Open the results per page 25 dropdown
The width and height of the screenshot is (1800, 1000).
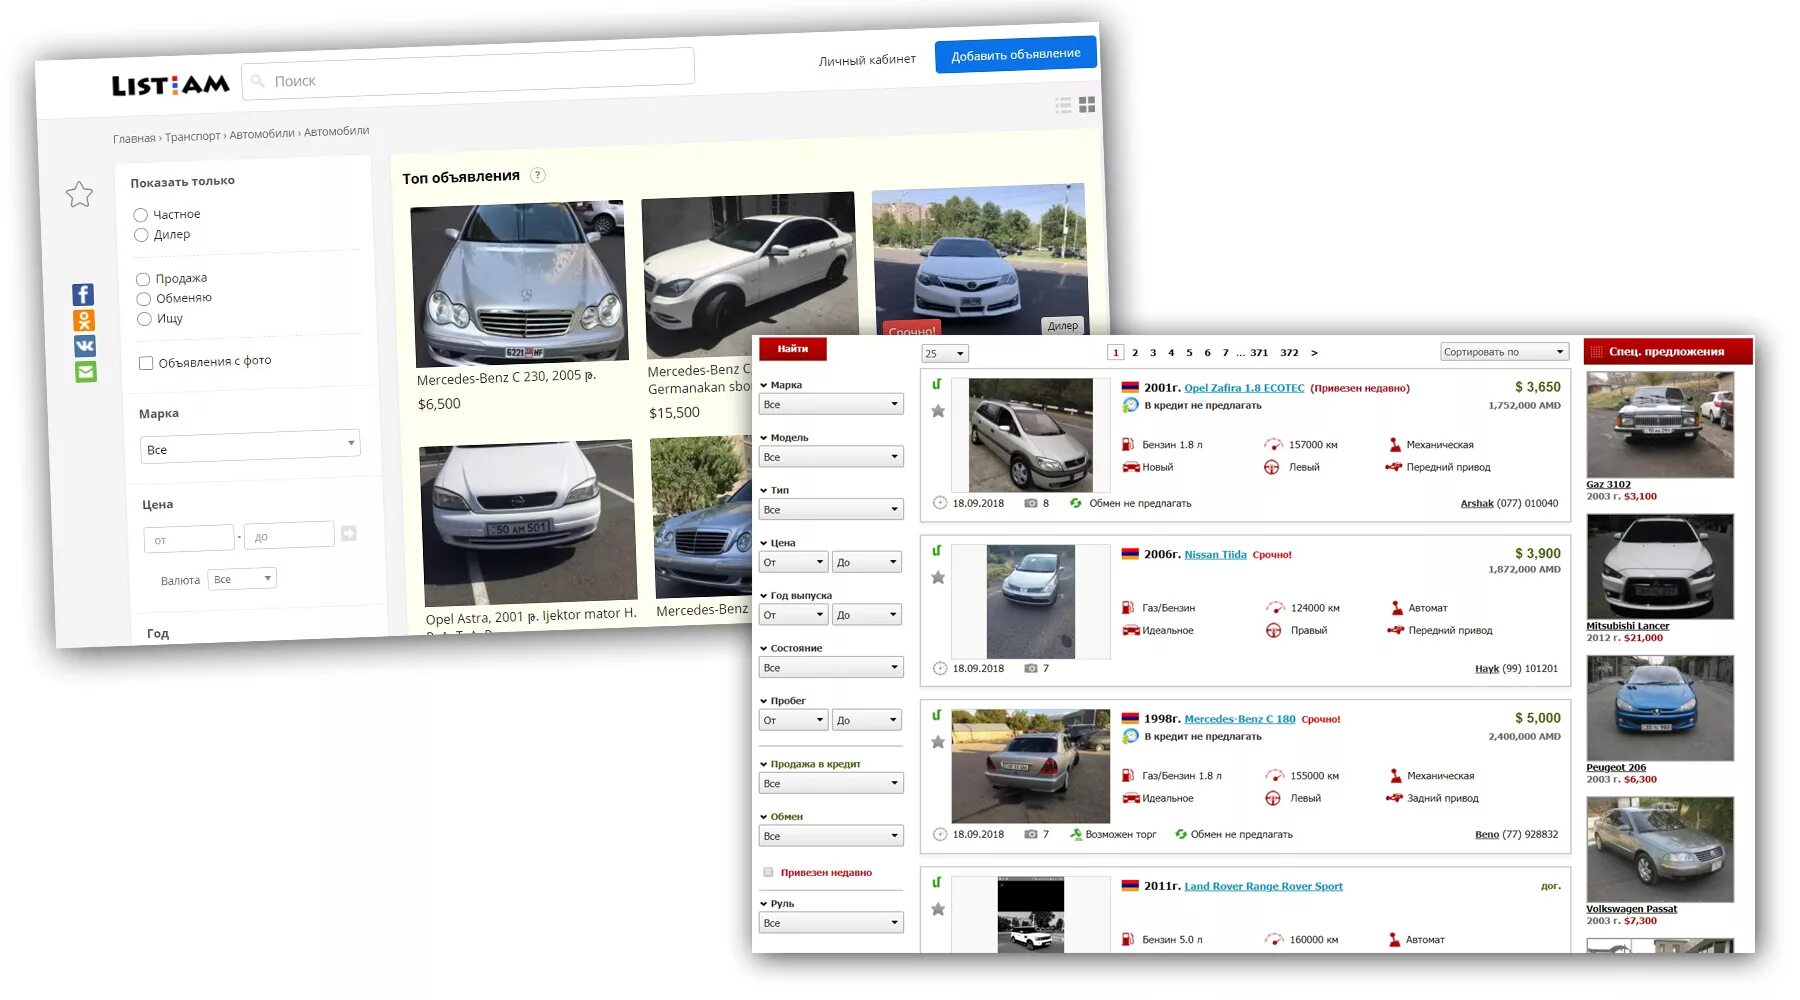(x=945, y=353)
